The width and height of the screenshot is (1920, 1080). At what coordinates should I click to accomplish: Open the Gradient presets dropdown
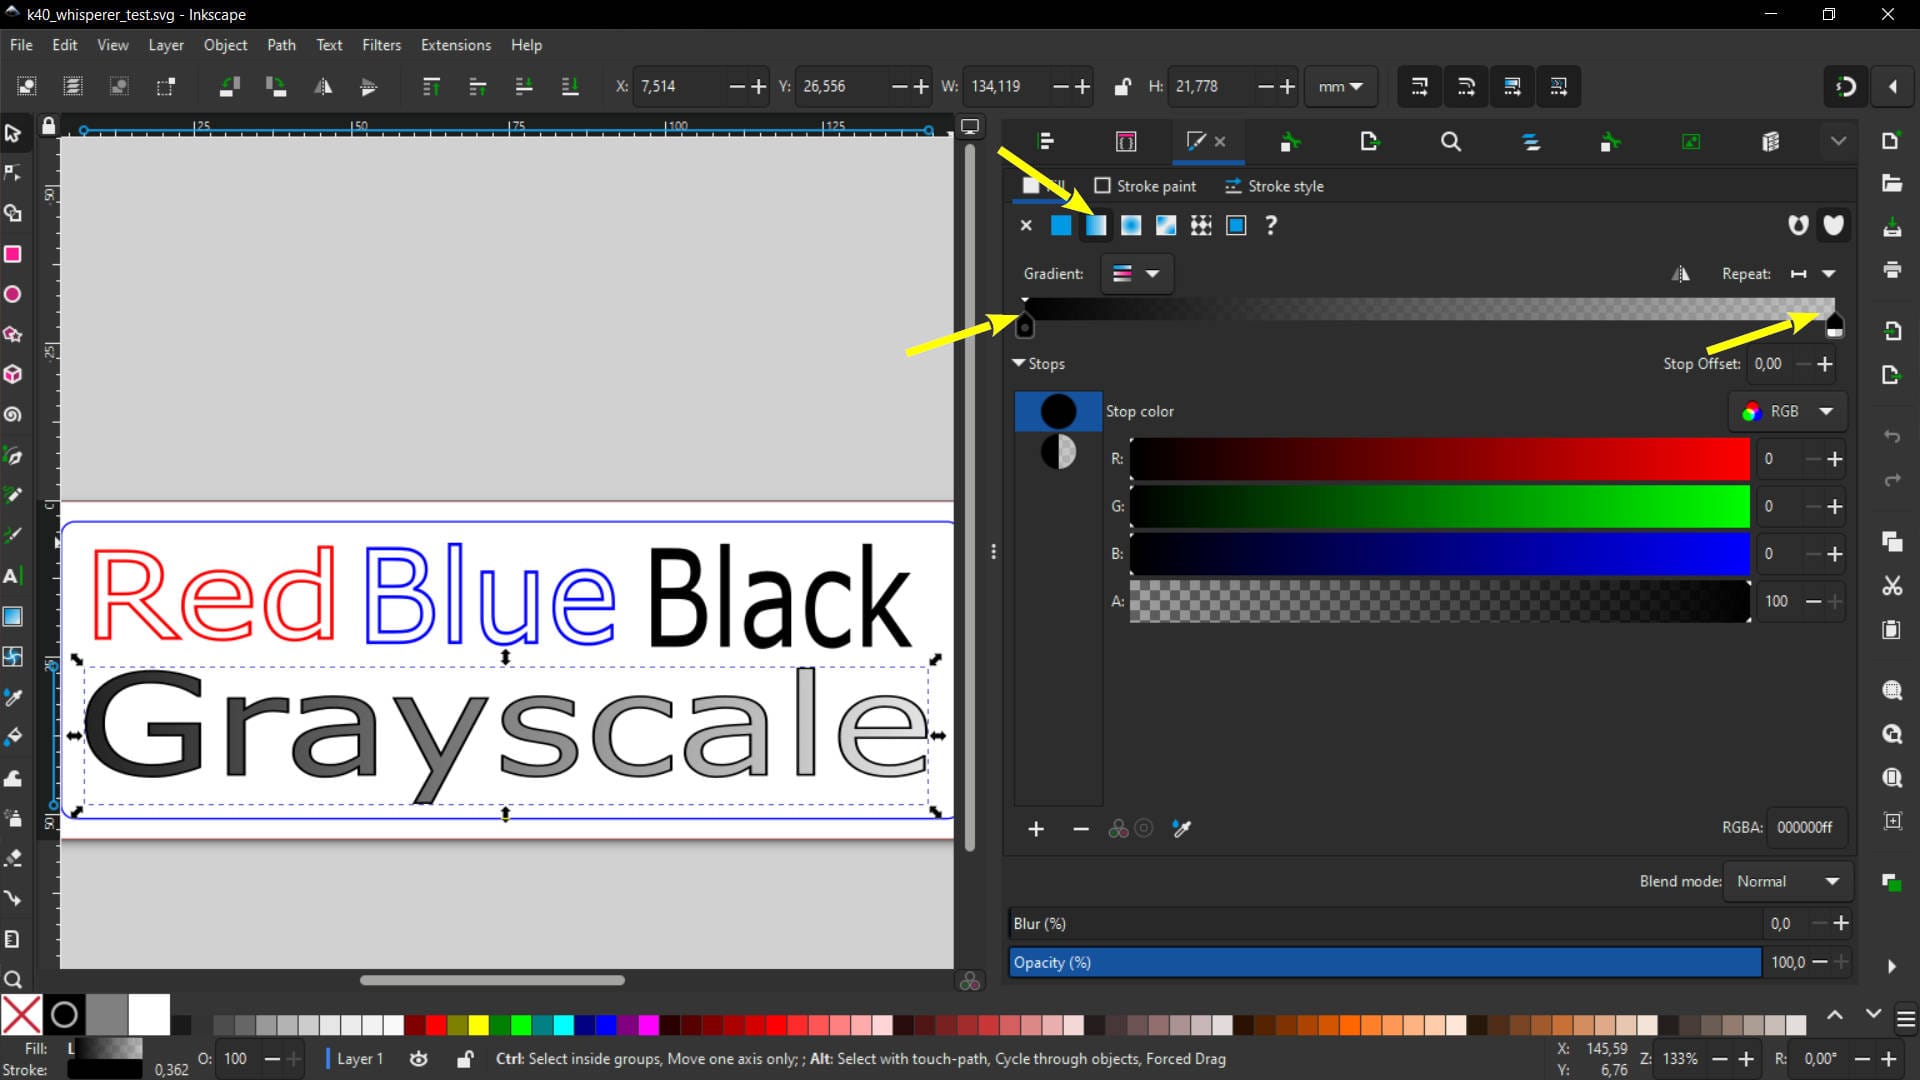(x=1137, y=274)
